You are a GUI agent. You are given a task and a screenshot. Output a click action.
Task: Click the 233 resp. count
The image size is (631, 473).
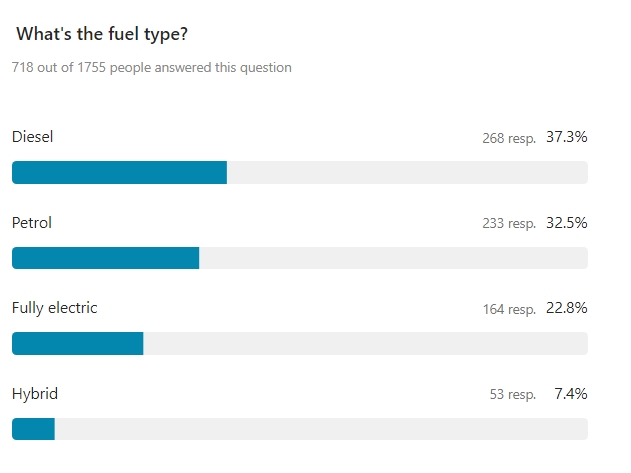(509, 223)
